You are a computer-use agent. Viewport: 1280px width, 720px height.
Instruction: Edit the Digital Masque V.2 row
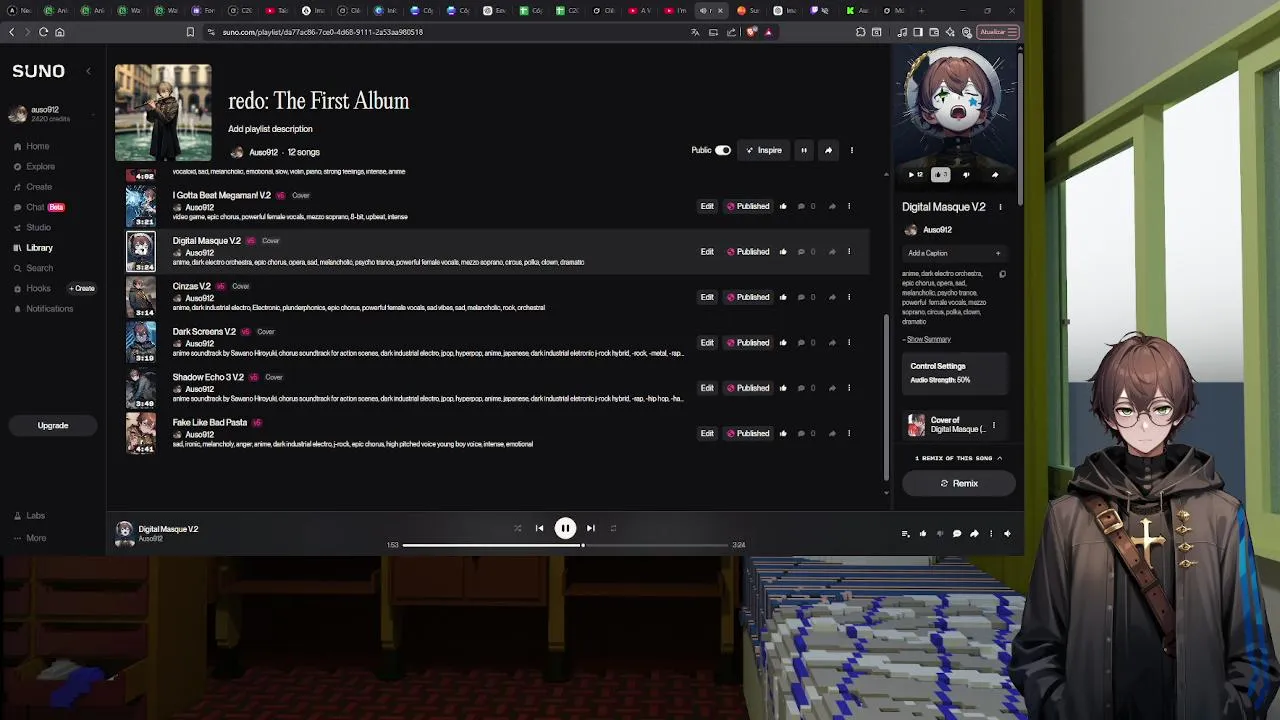click(x=707, y=252)
